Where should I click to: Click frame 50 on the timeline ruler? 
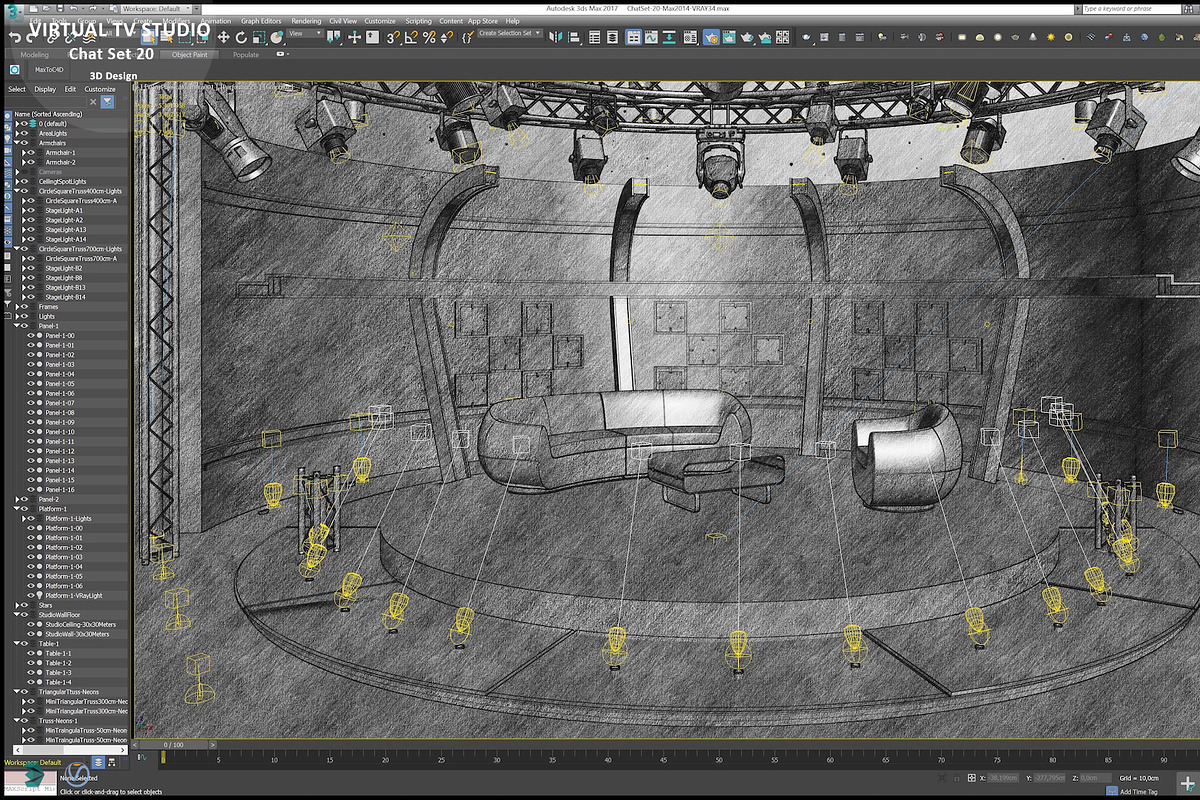coord(718,759)
